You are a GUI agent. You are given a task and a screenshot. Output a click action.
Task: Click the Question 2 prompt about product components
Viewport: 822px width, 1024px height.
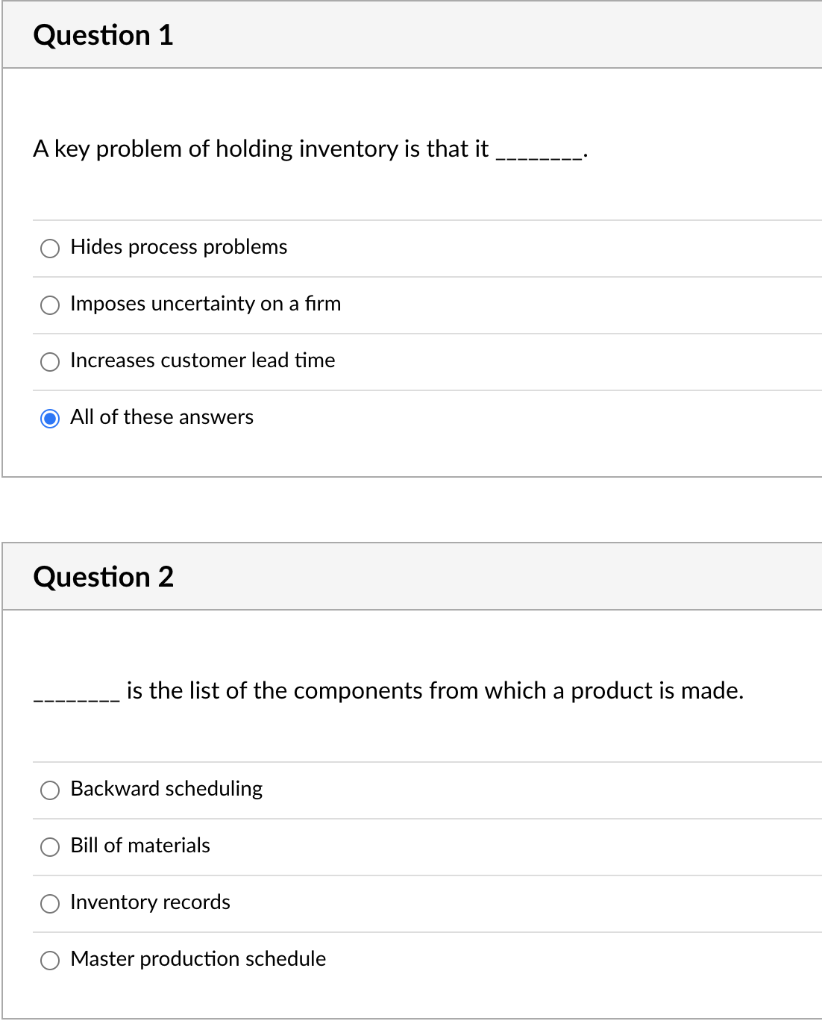[388, 690]
